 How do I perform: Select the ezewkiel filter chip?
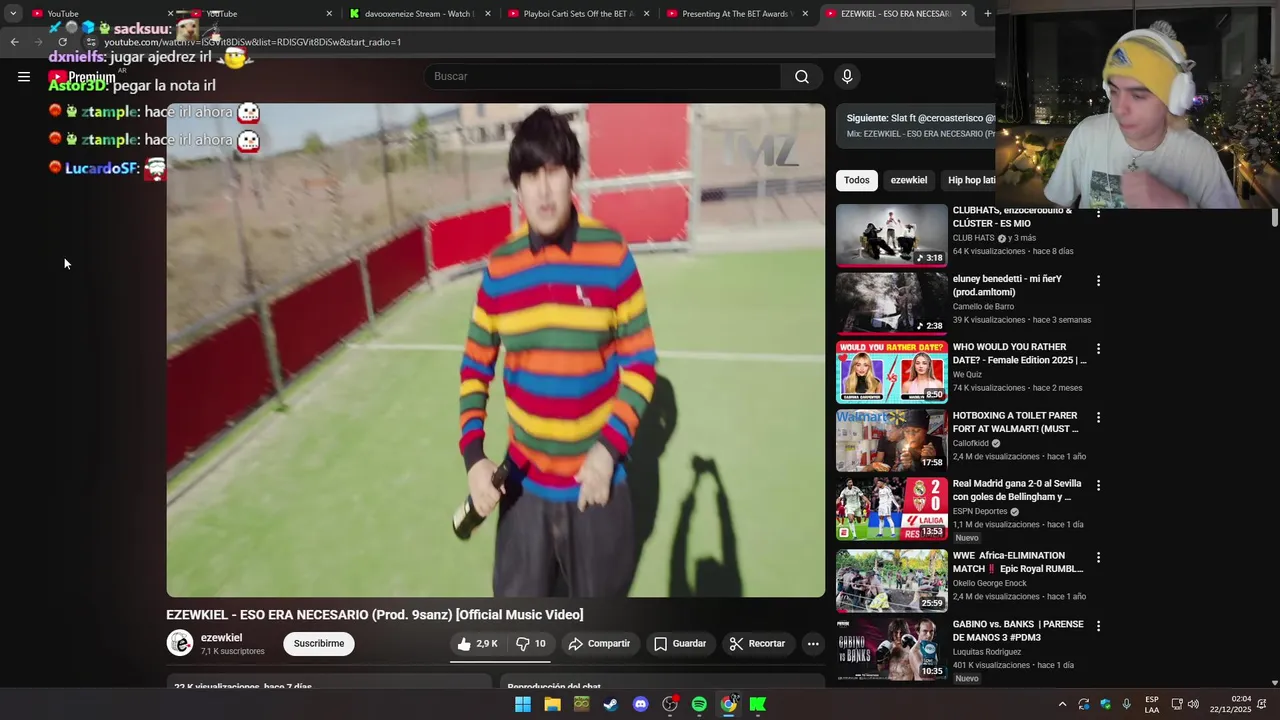(x=909, y=180)
